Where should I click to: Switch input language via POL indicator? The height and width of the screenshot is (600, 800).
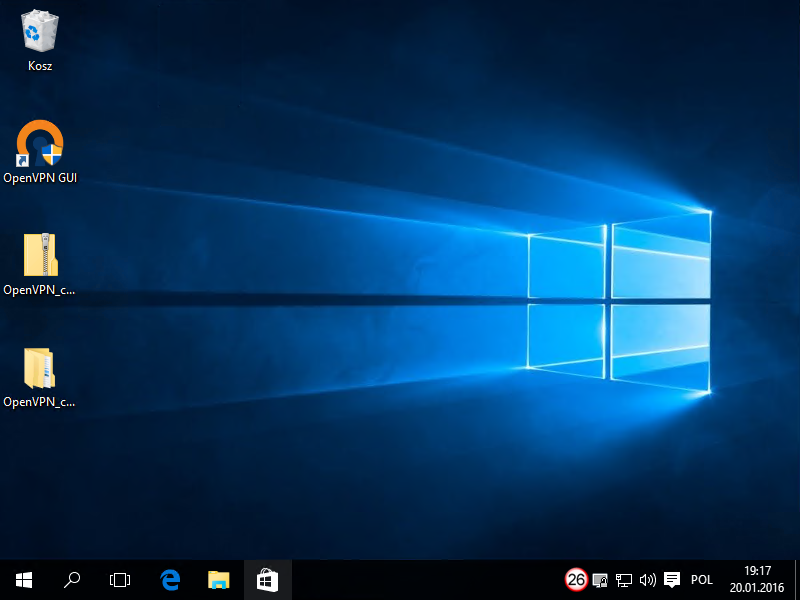click(x=702, y=580)
